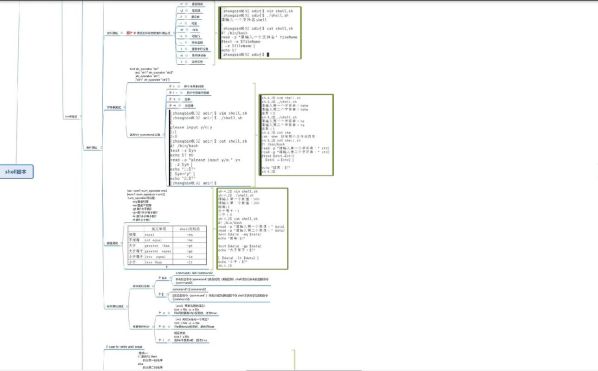Select the 'num_operator' options note block
Screen dimensions: 598x371
click(x=147, y=205)
